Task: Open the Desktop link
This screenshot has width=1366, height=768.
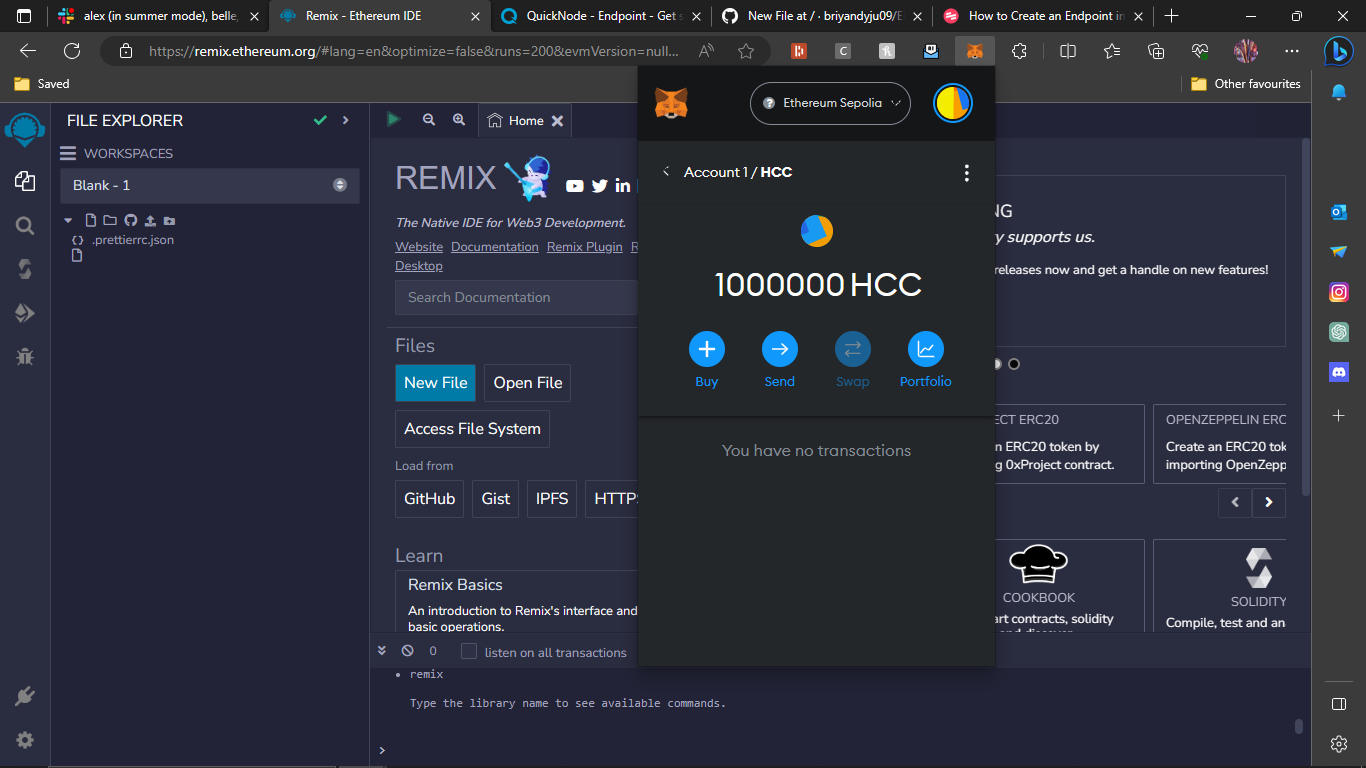Action: coord(419,266)
